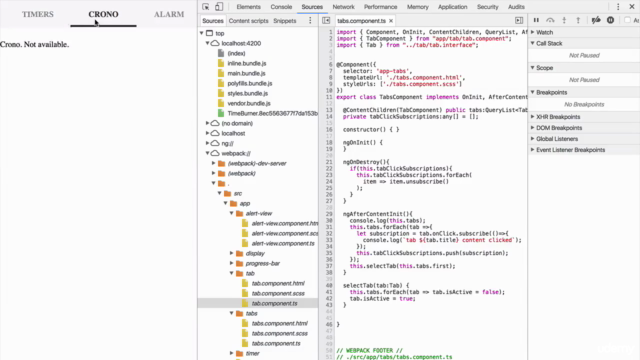The height and width of the screenshot is (360, 640).
Task: Collapse the alert-view folder
Action: point(231,213)
